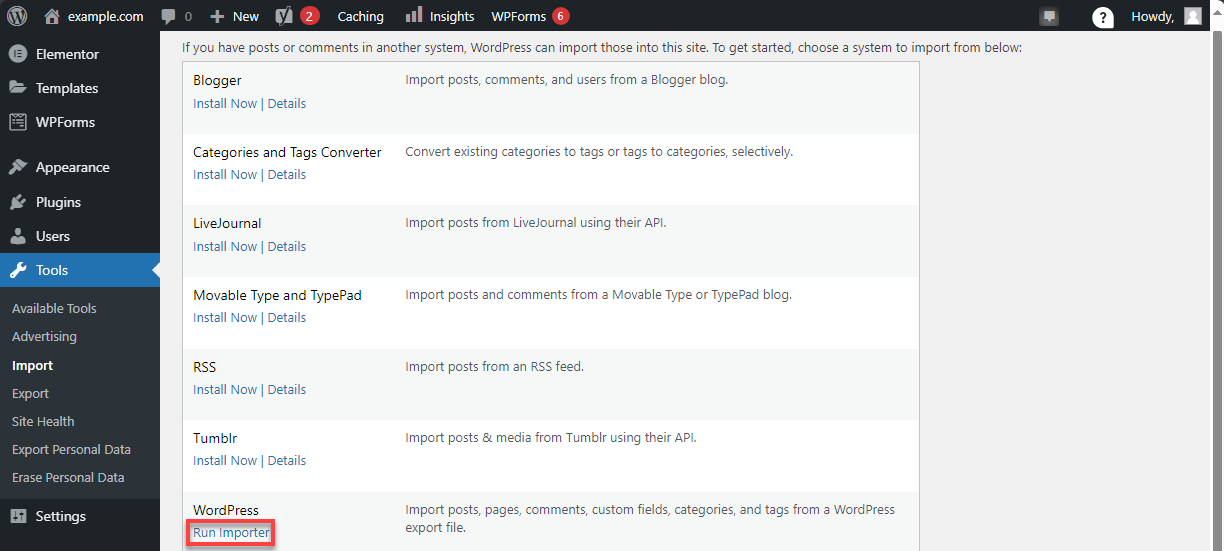Install the LiveJournal importer now

[225, 247]
